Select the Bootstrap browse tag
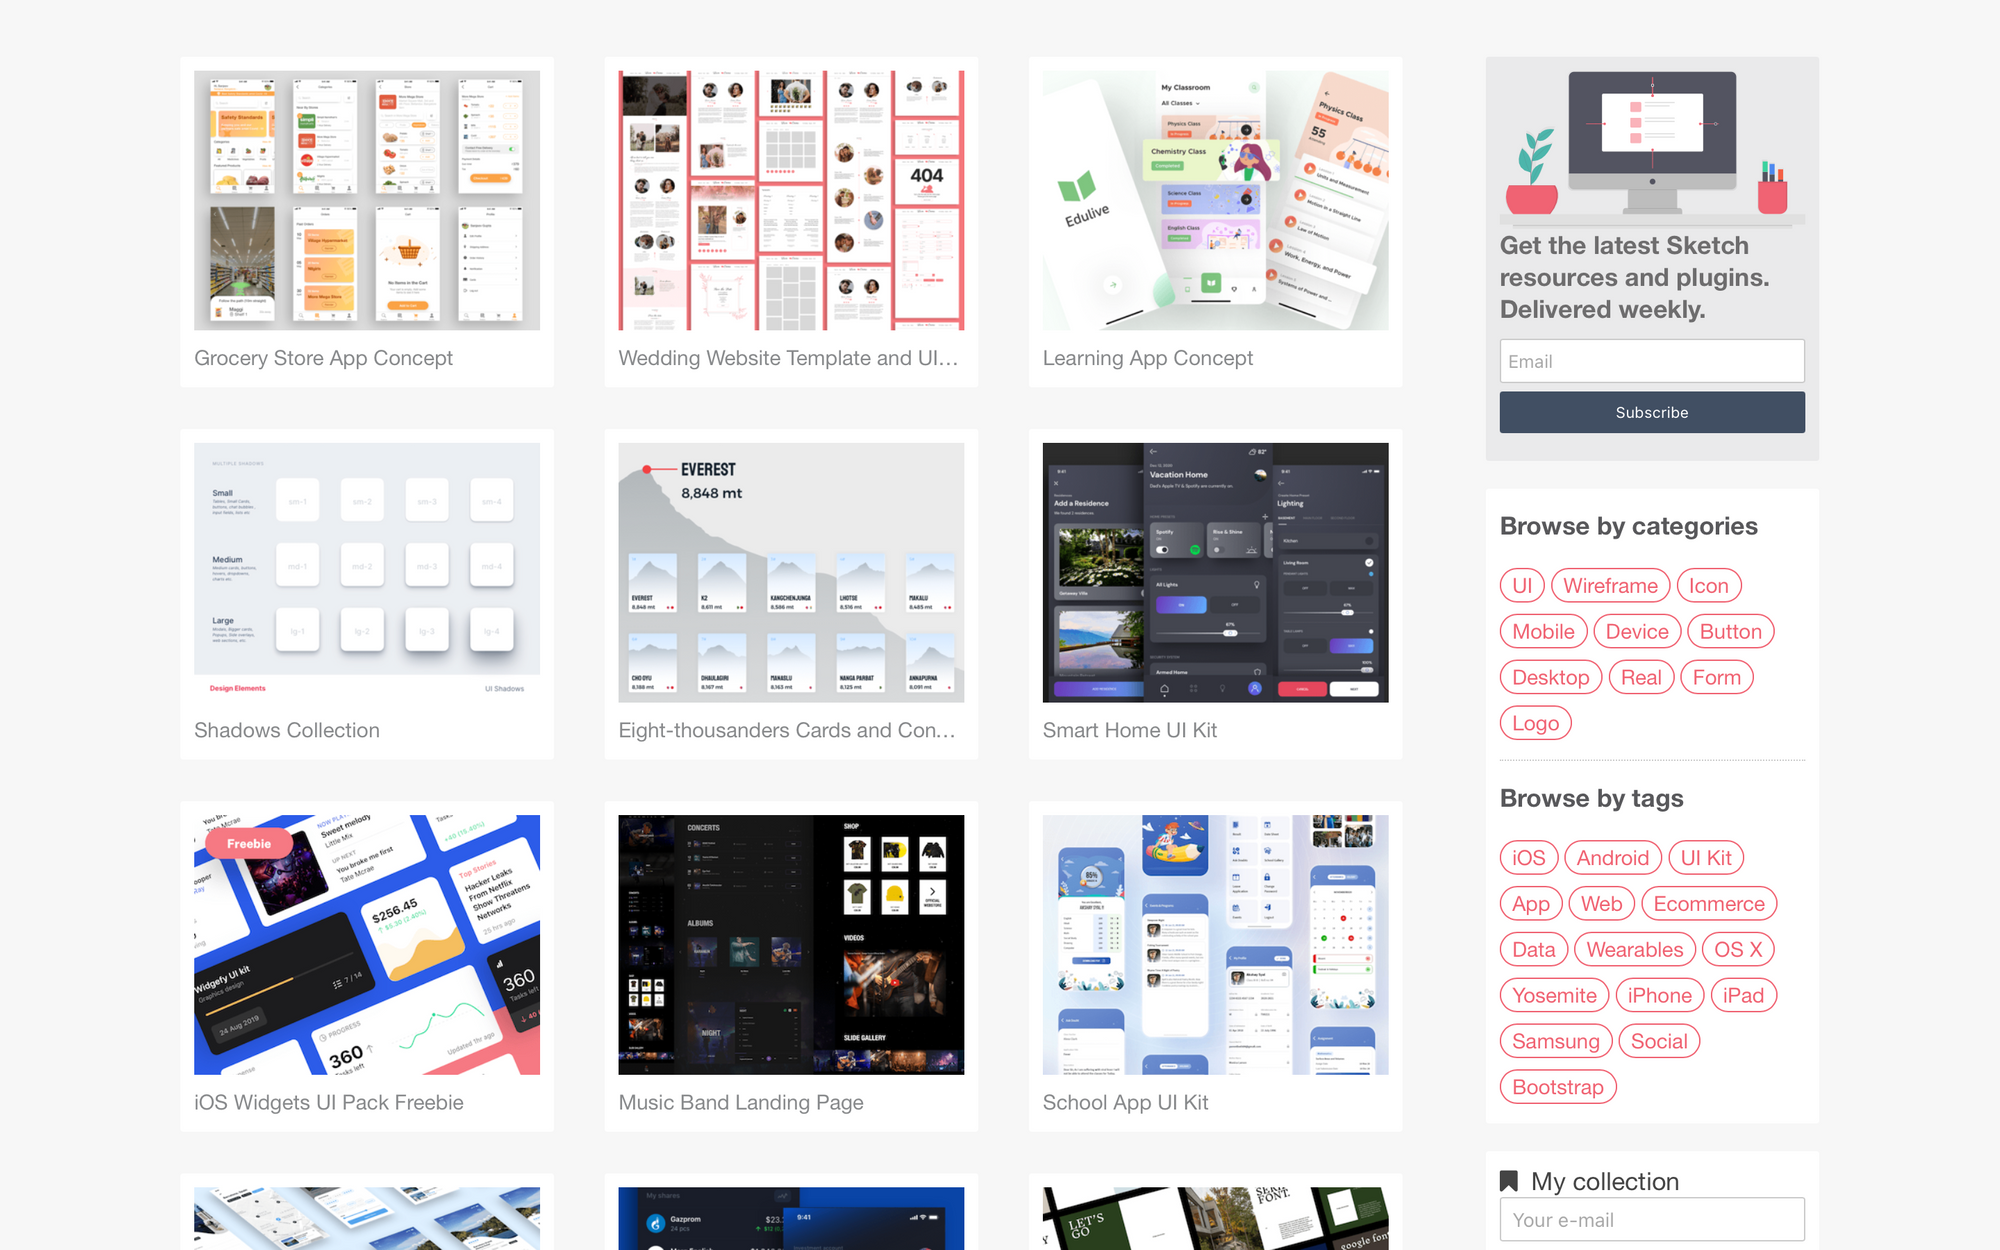Viewport: 2000px width, 1250px height. tap(1559, 1087)
